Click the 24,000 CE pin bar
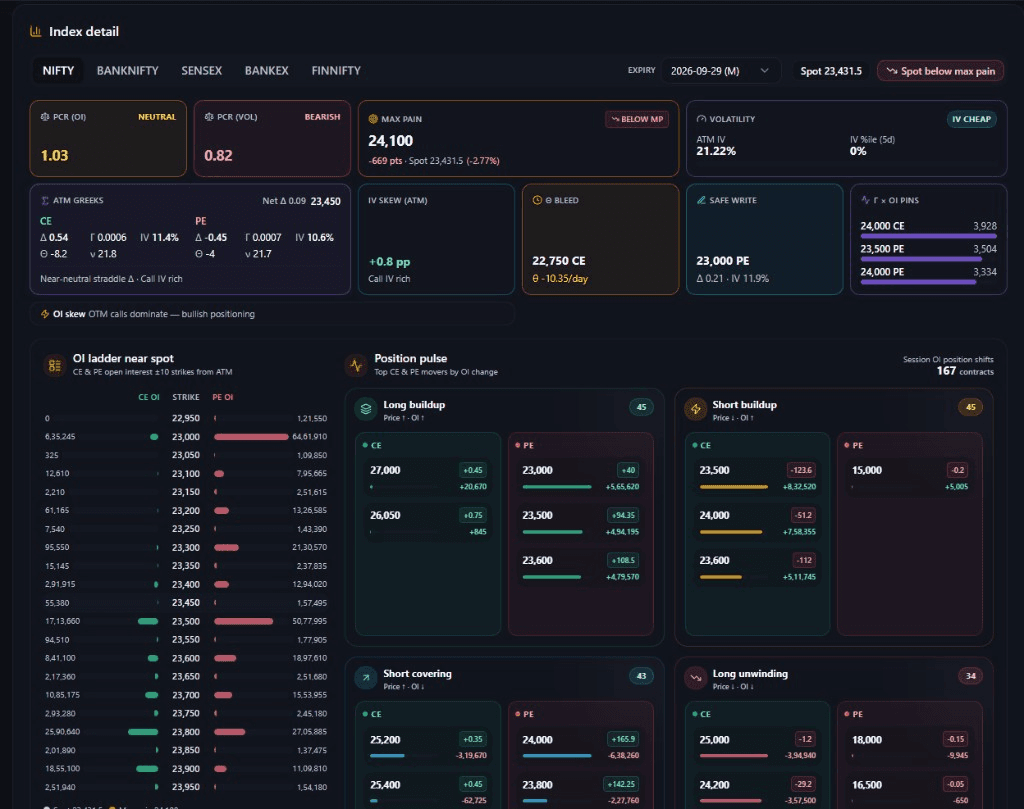This screenshot has height=809, width=1024. tap(928, 236)
